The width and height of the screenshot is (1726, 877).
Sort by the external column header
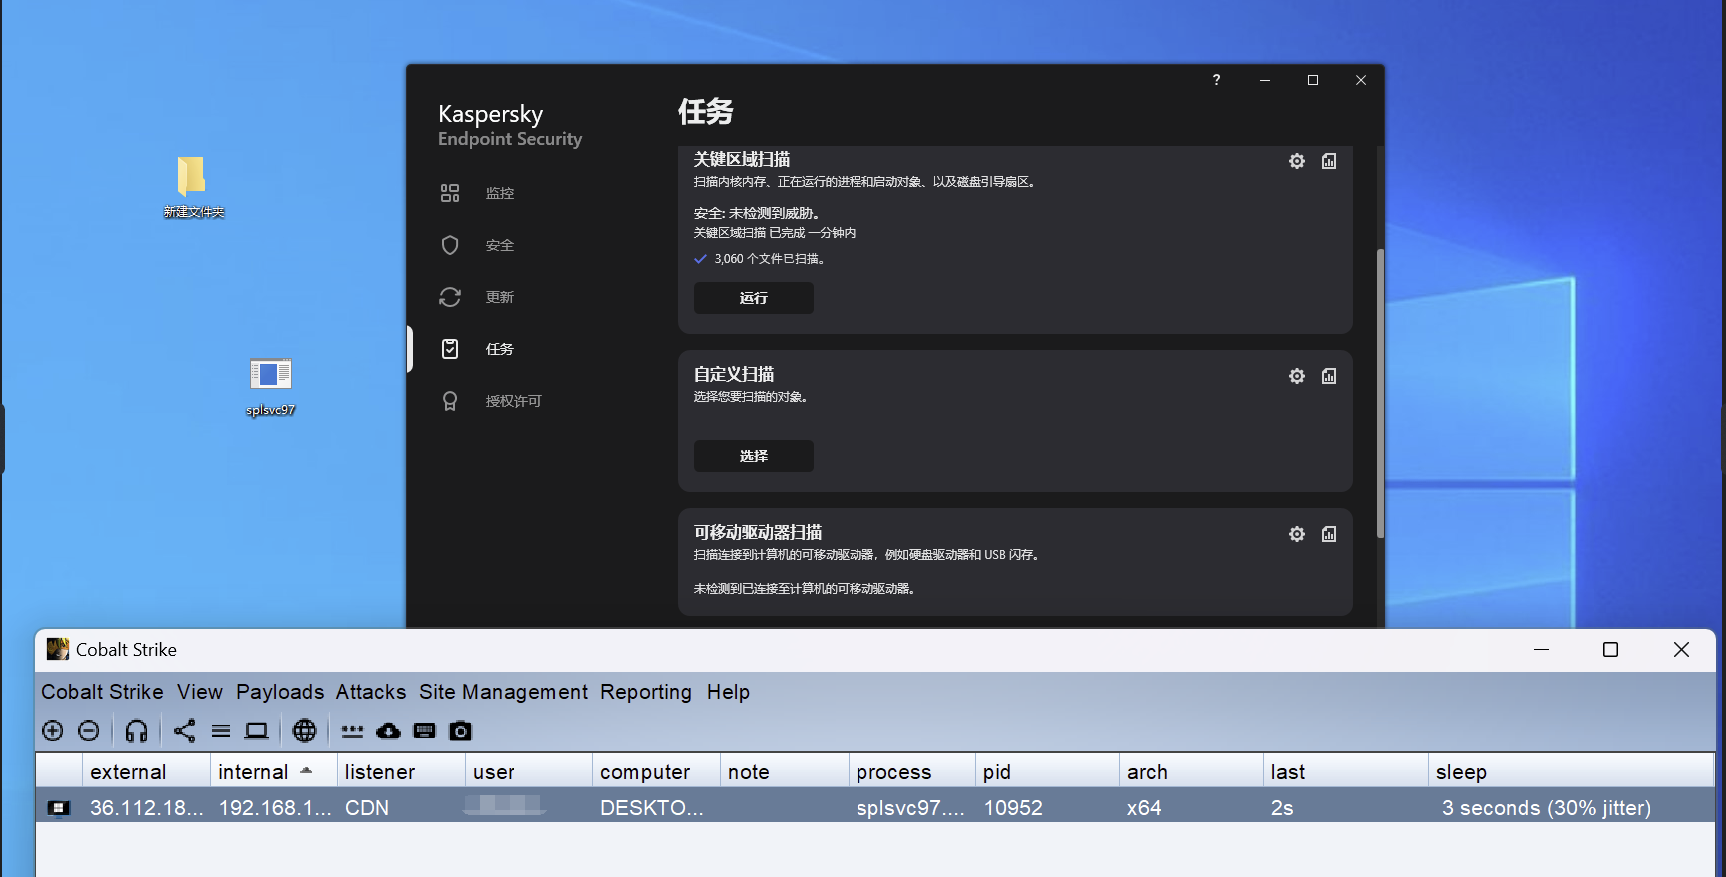146,772
